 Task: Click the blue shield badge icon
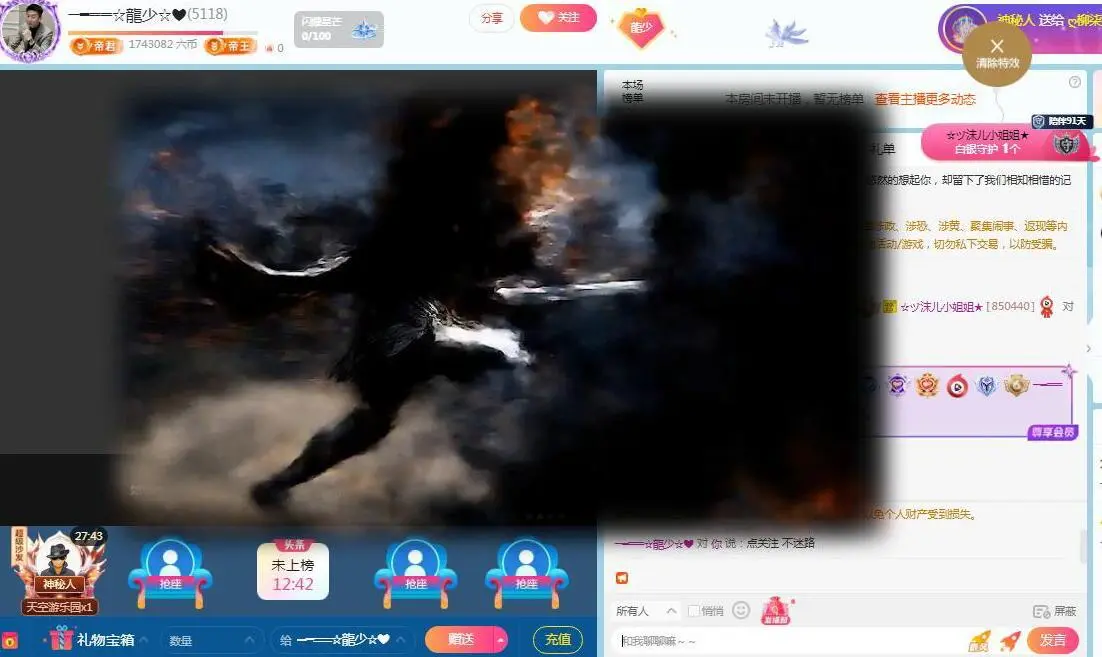point(986,385)
